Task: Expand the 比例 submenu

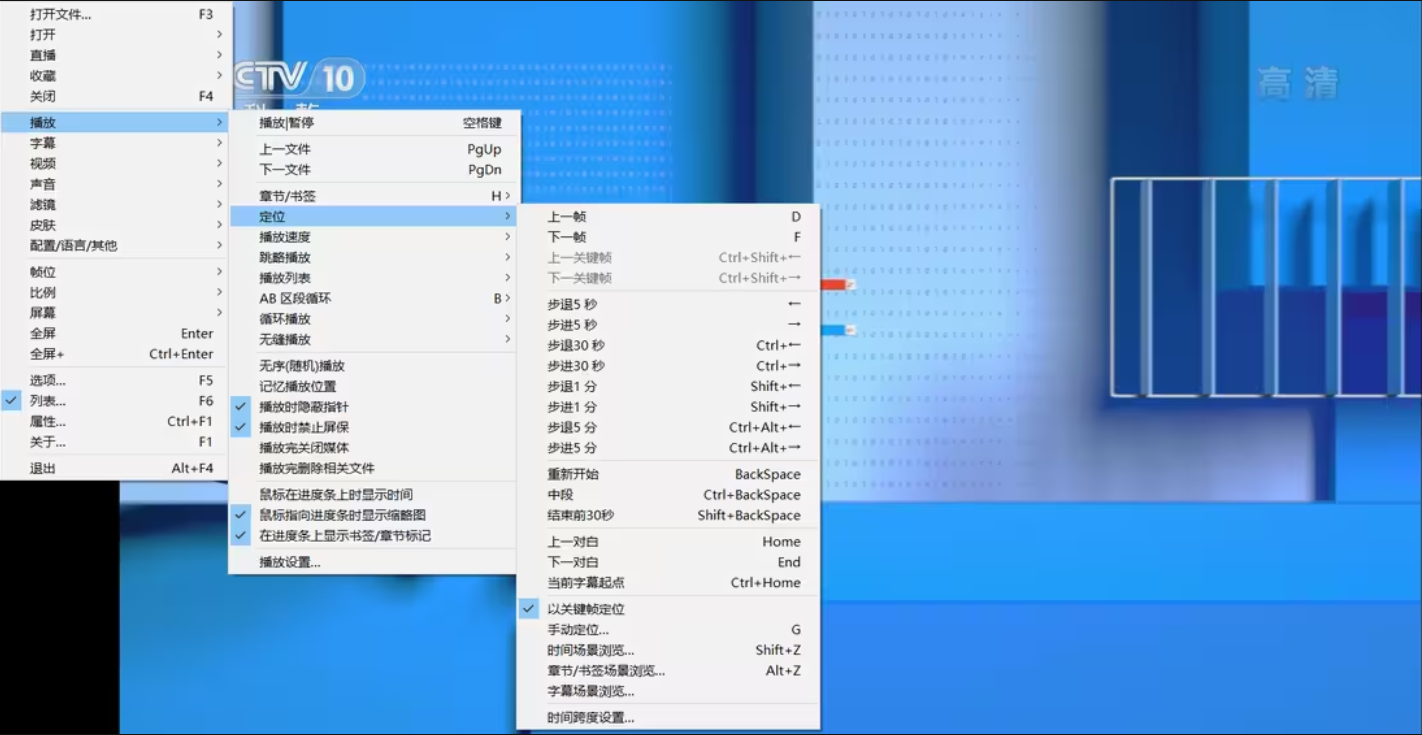Action: click(116, 293)
